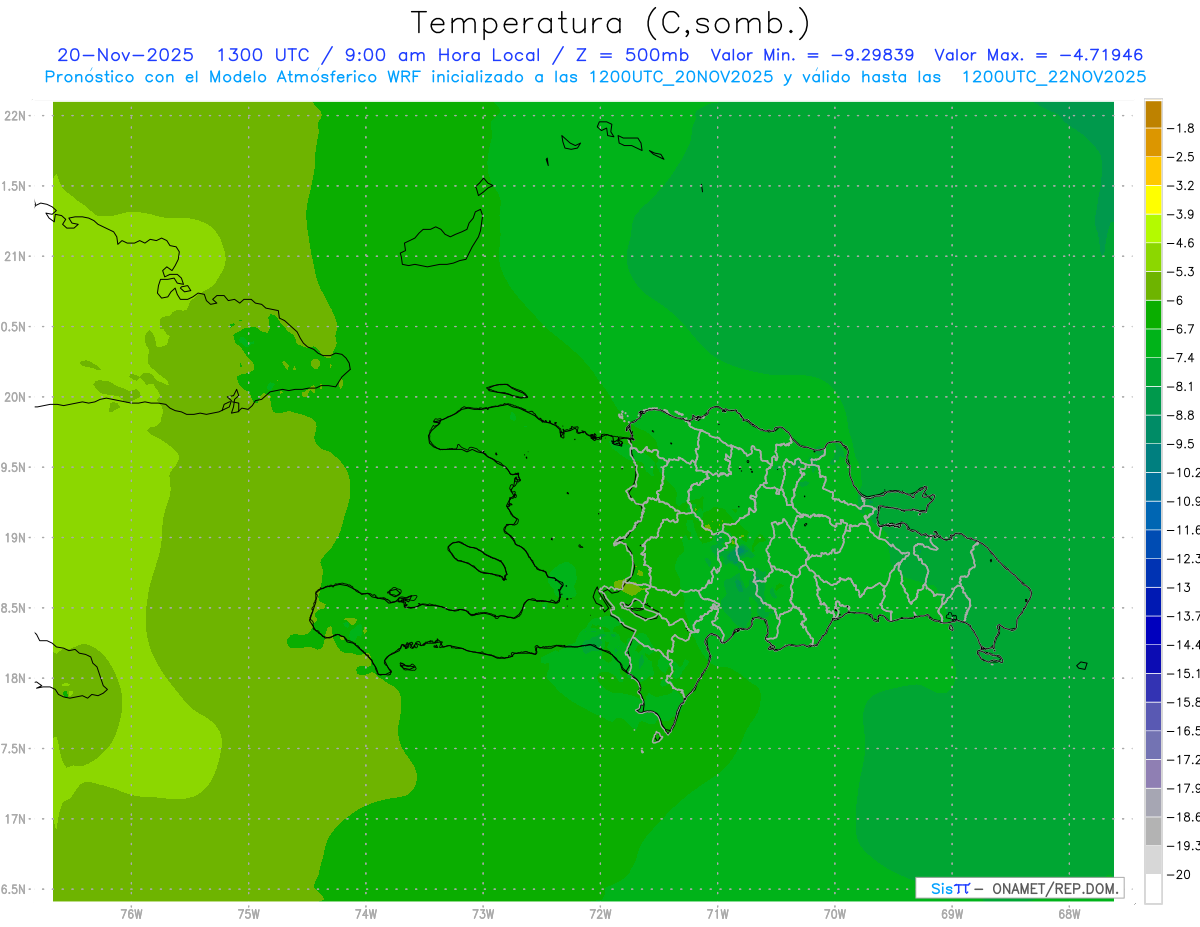Click the '72W' longitude label
The image size is (1200, 927).
click(600, 913)
